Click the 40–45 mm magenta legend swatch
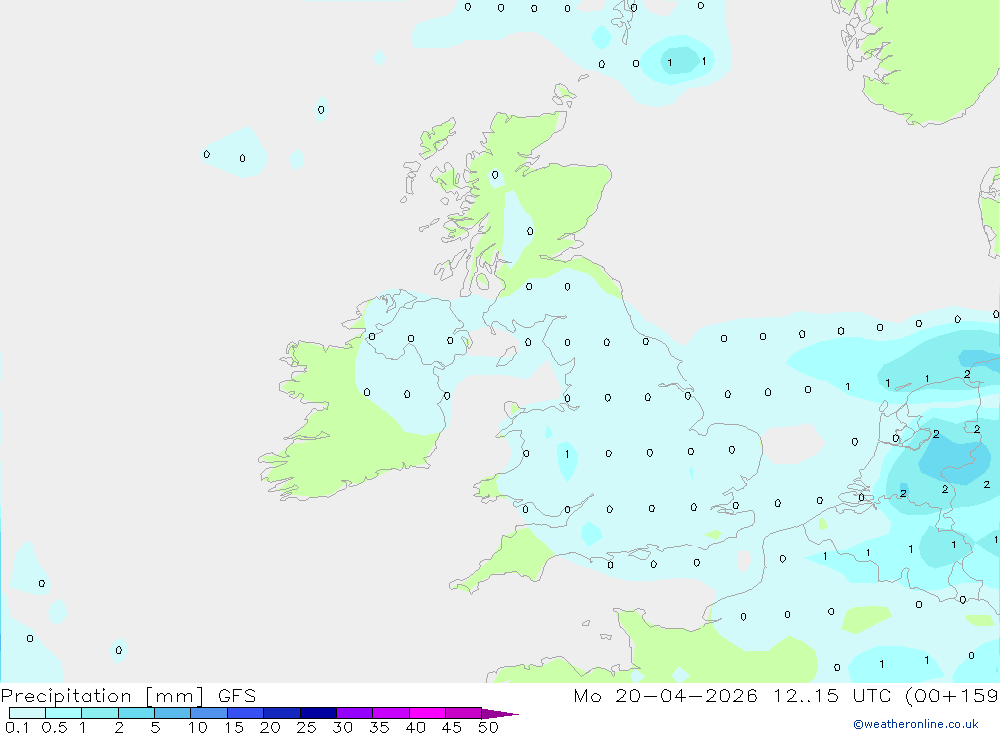 427,713
